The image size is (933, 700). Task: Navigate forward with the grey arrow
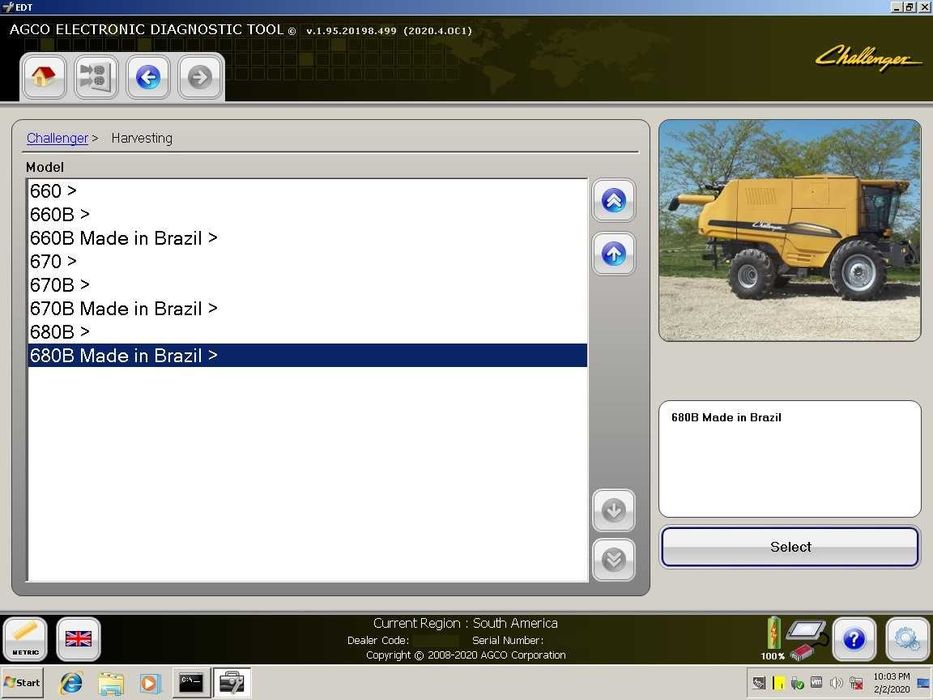tap(200, 77)
